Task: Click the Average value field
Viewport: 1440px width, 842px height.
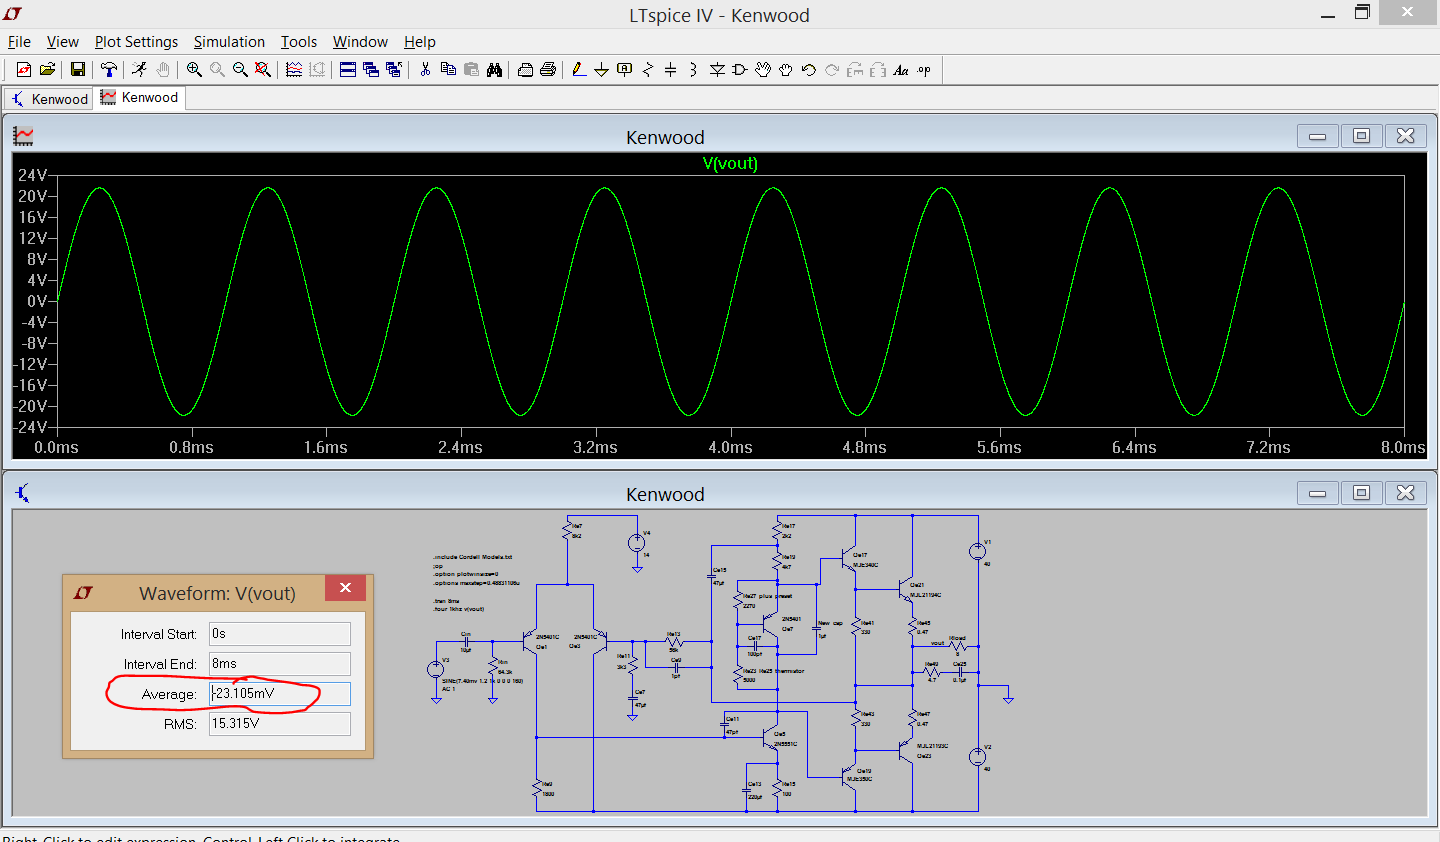Action: pos(280,694)
